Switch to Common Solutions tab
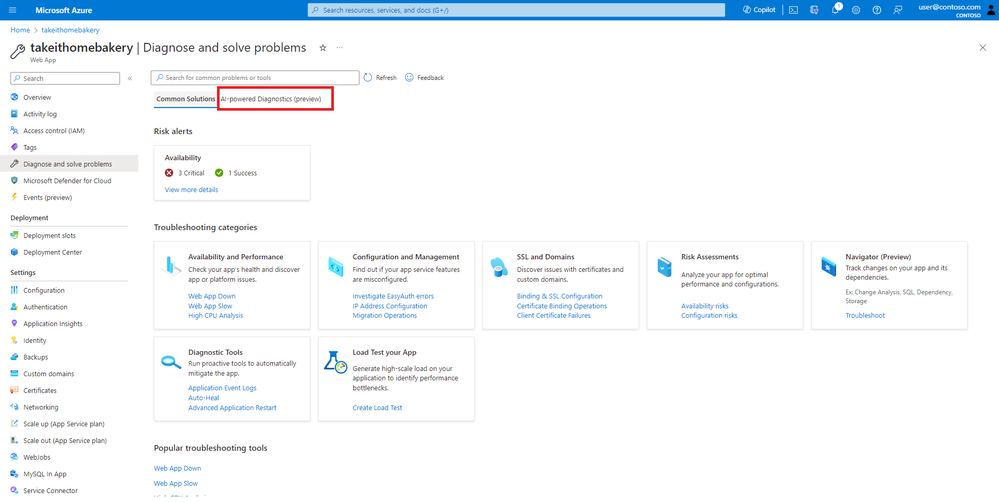 185,99
